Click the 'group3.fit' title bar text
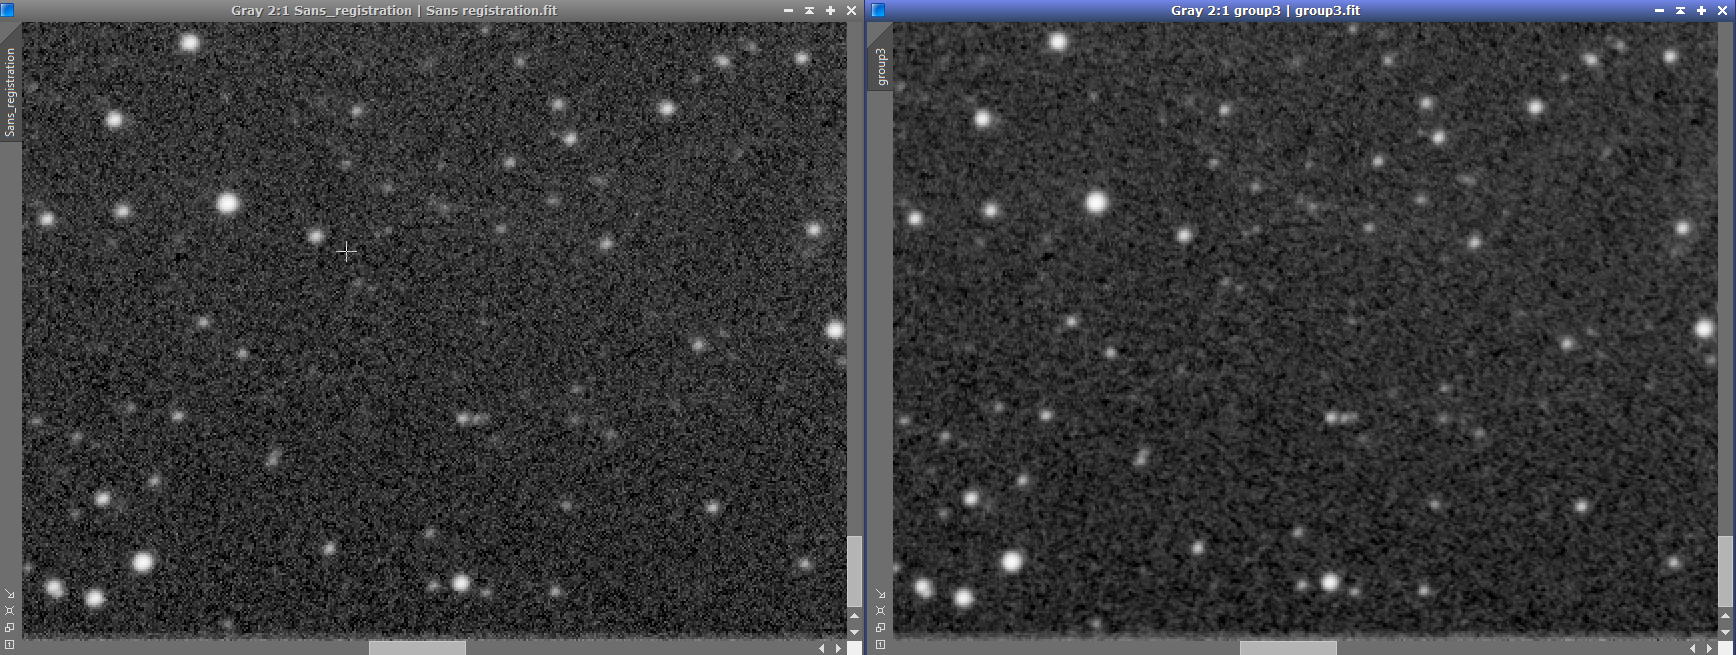Image resolution: width=1736 pixels, height=655 pixels. point(1327,10)
